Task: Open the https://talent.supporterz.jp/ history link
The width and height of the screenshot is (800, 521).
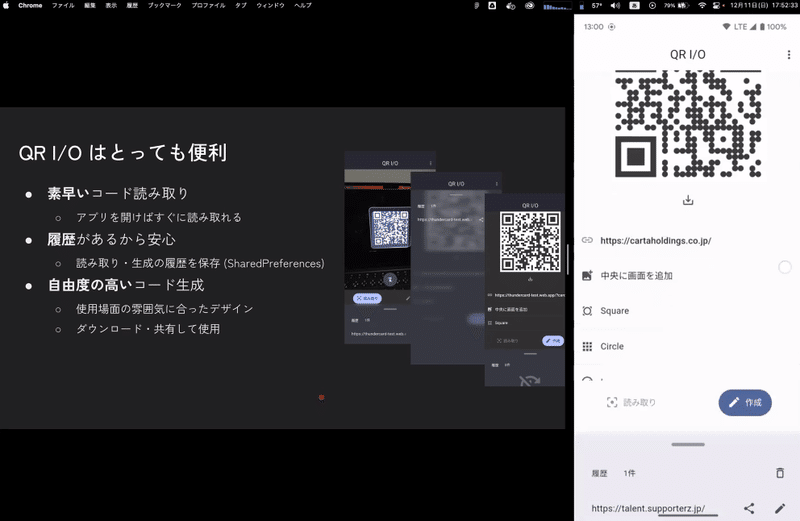Action: [648, 508]
